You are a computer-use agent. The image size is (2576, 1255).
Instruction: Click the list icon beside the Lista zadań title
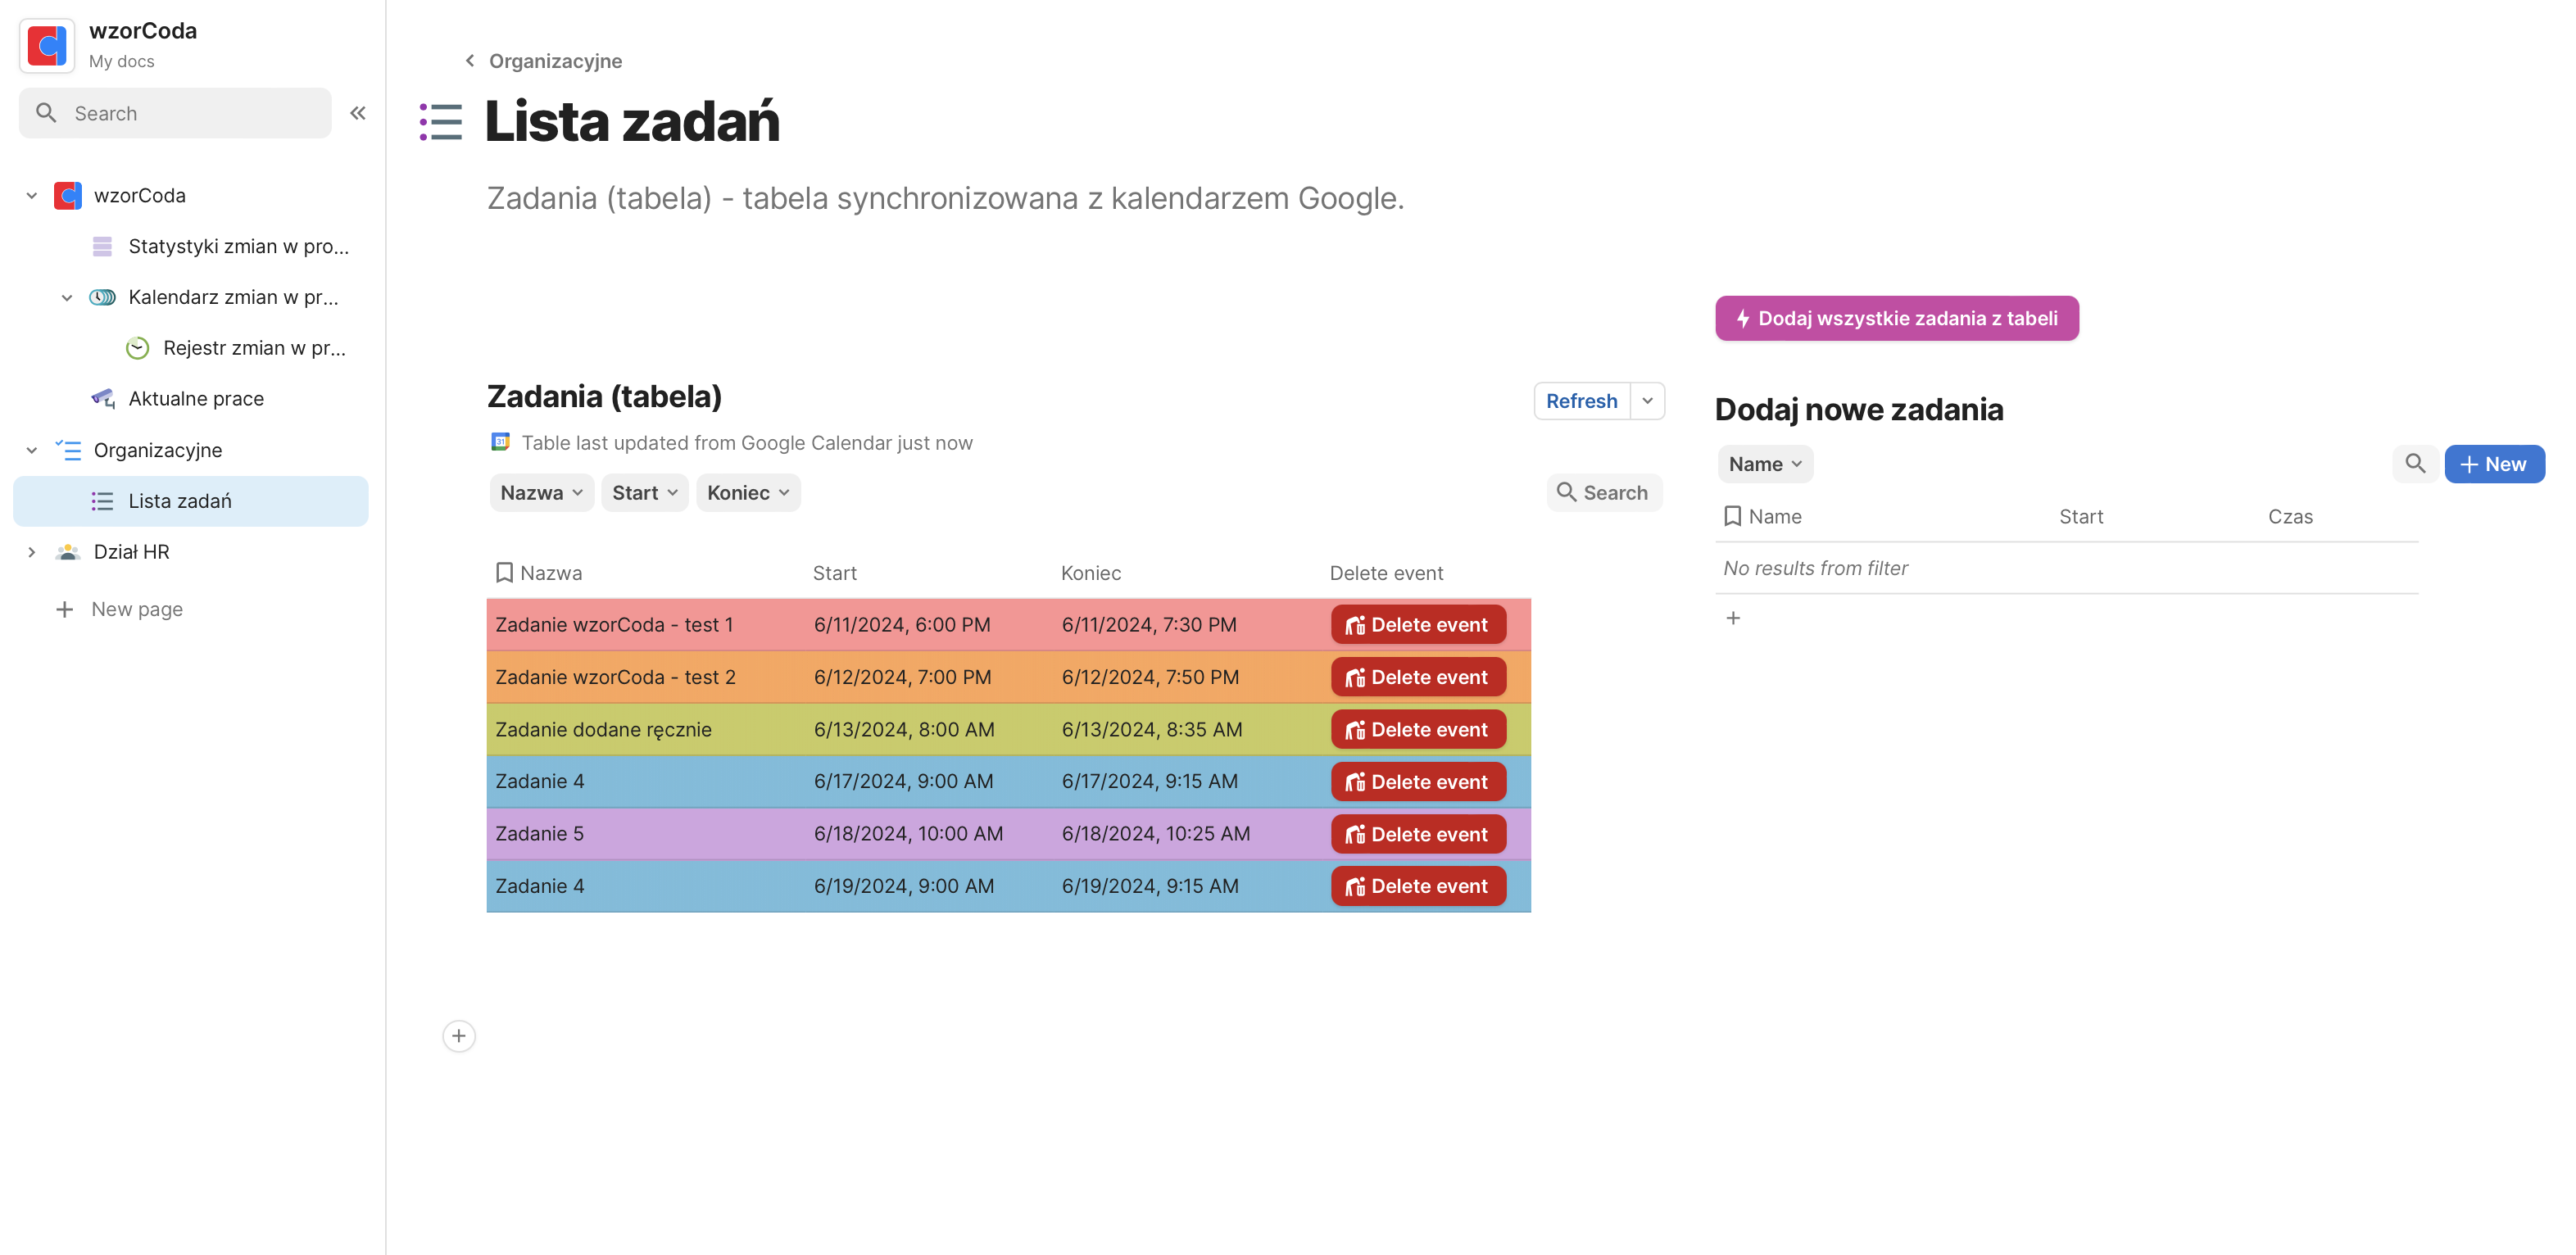[440, 121]
